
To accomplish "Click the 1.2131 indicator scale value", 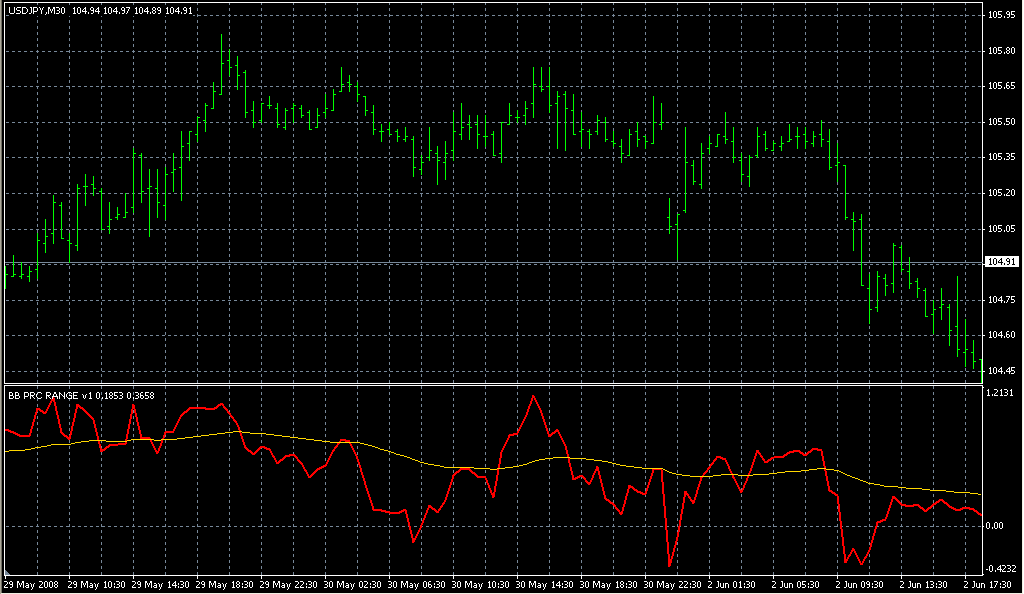I will coord(1001,393).
